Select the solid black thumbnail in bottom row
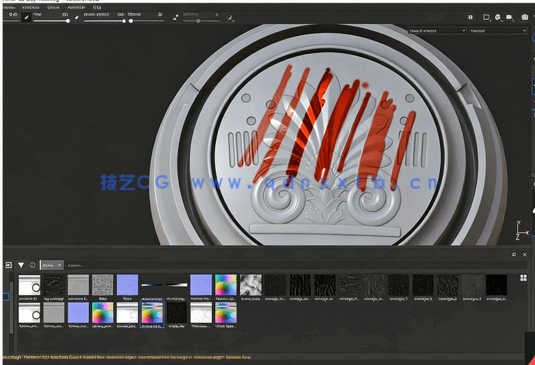The height and width of the screenshot is (365, 535). [177, 312]
